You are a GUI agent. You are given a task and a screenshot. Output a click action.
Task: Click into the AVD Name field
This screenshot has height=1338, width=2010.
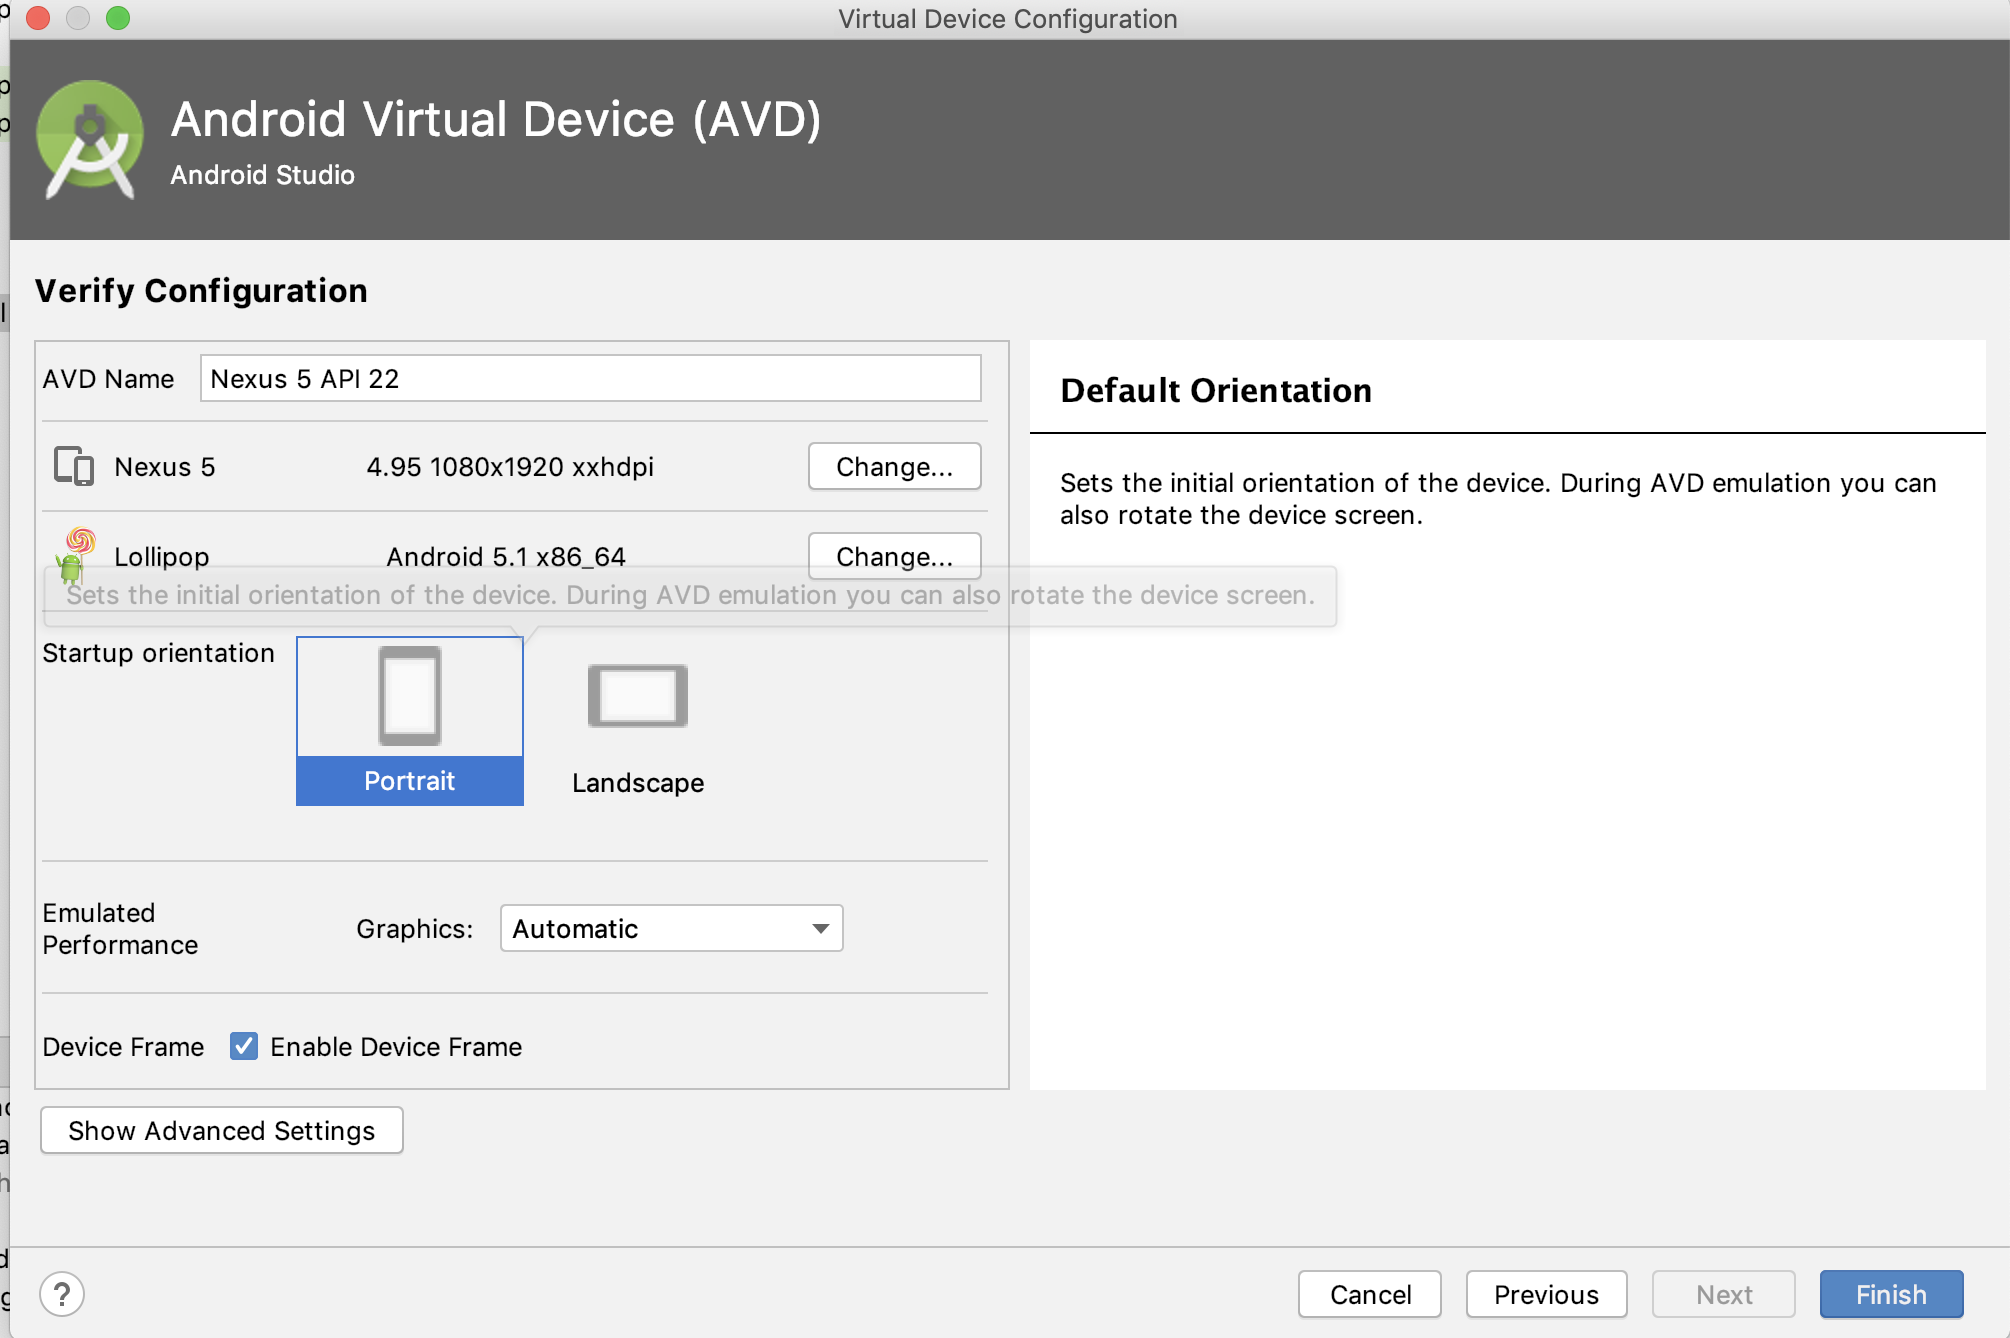590,379
